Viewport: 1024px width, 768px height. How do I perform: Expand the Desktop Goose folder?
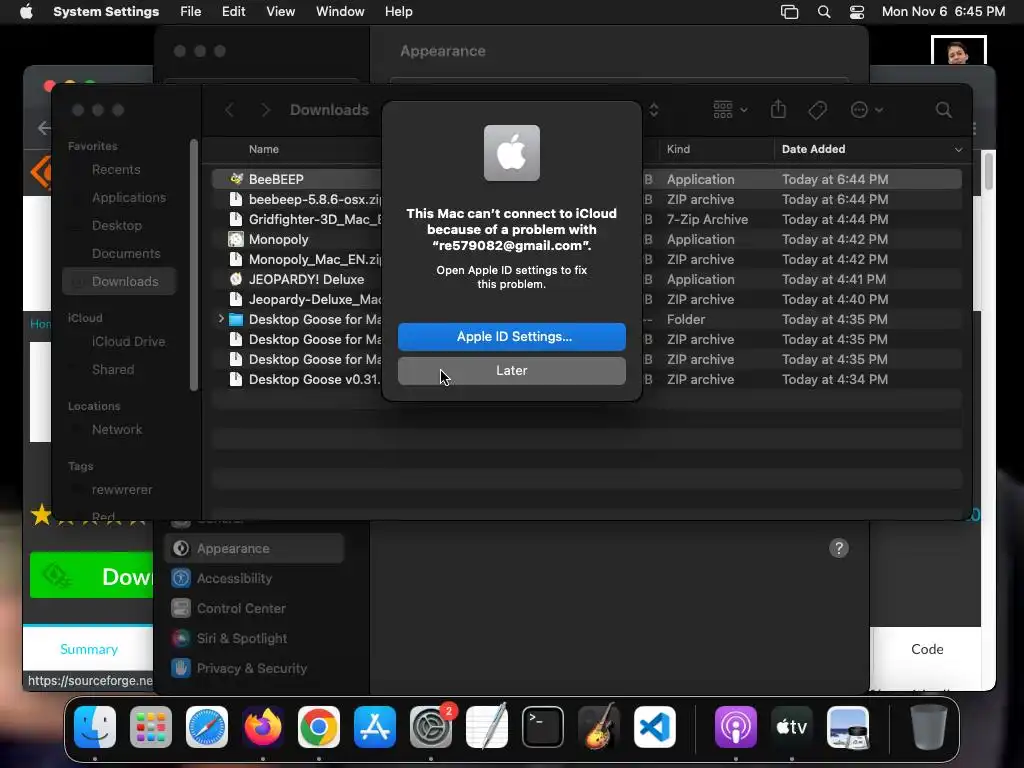click(221, 319)
